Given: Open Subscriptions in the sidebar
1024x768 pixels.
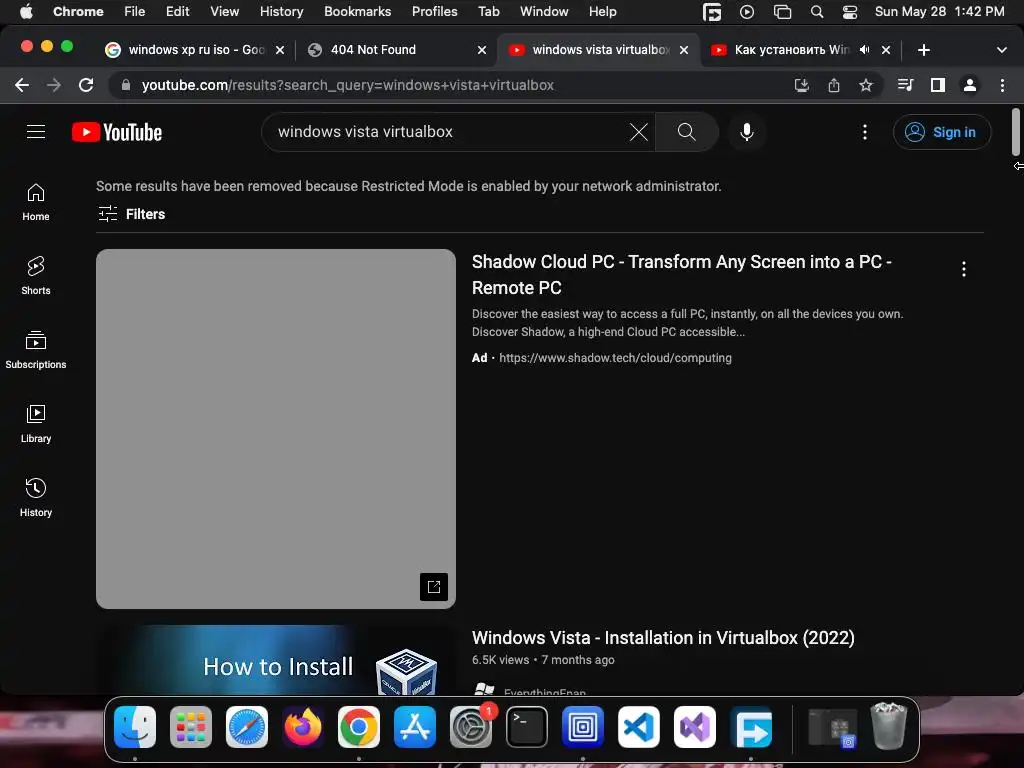Looking at the screenshot, I should [x=36, y=350].
